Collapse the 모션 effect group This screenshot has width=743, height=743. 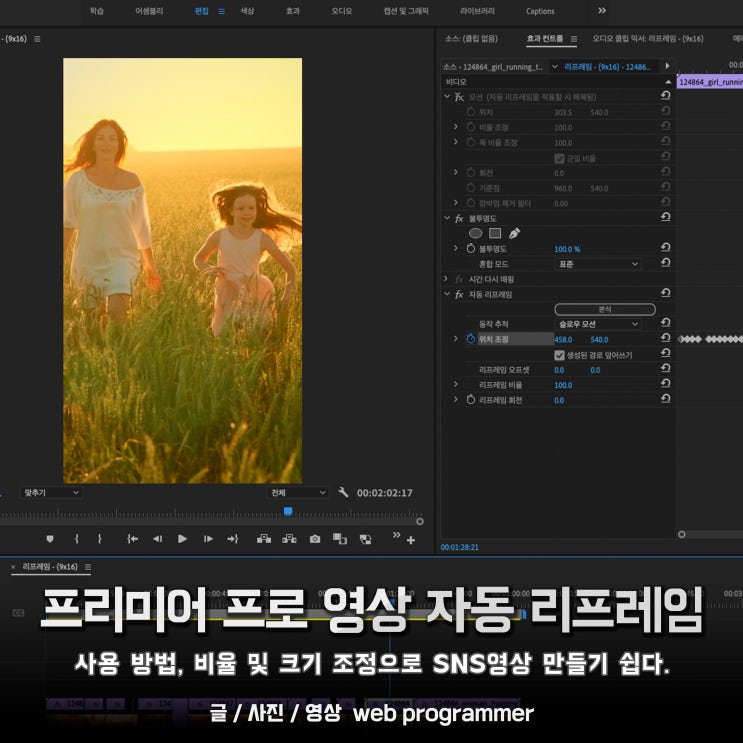pos(447,97)
